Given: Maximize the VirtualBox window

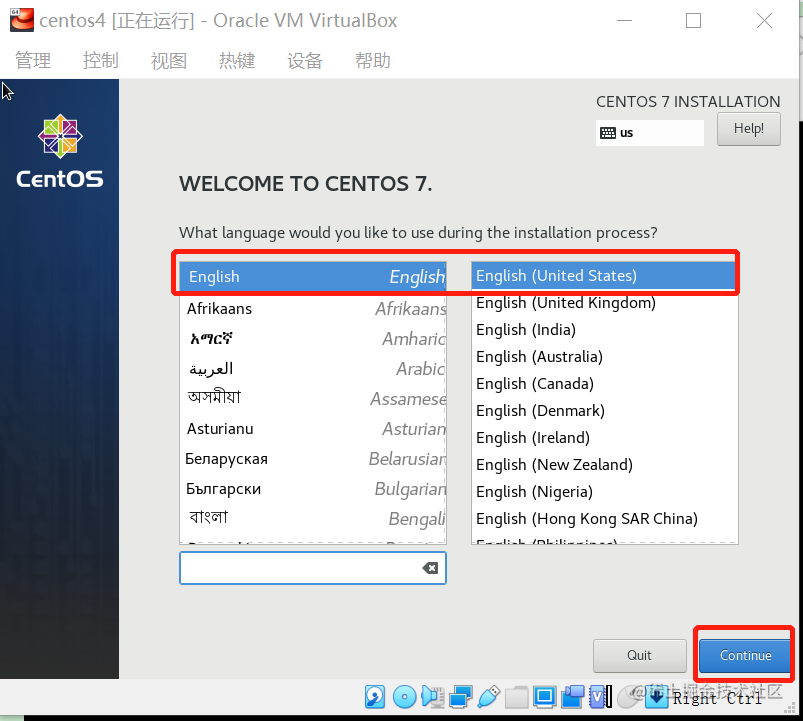Looking at the screenshot, I should (693, 20).
